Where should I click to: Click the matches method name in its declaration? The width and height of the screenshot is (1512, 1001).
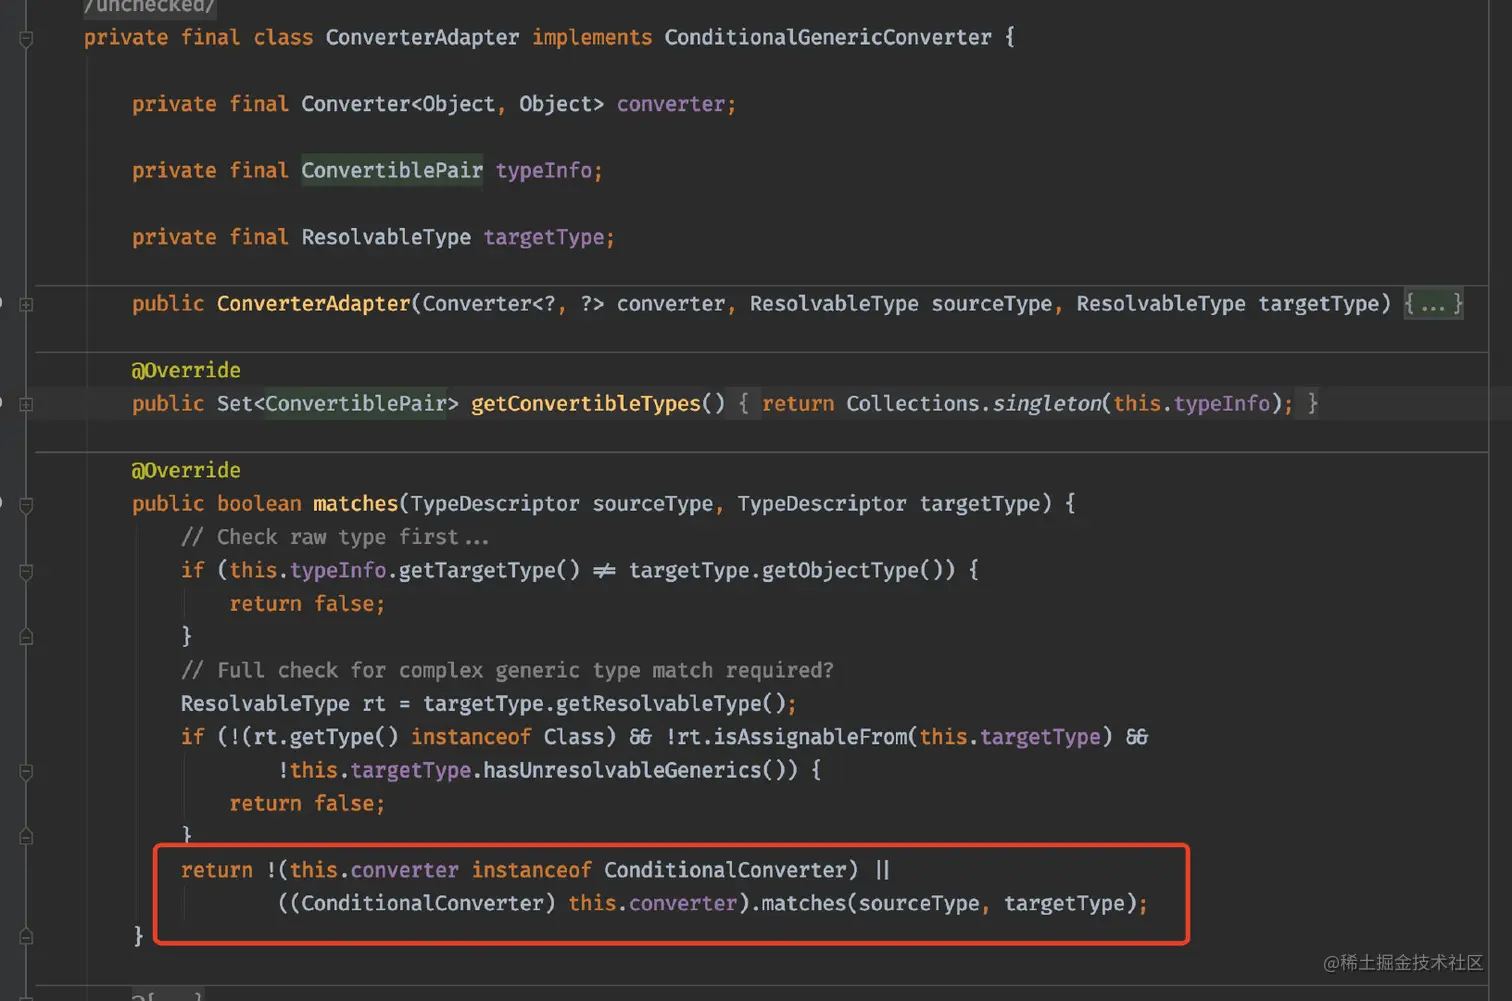click(x=355, y=504)
